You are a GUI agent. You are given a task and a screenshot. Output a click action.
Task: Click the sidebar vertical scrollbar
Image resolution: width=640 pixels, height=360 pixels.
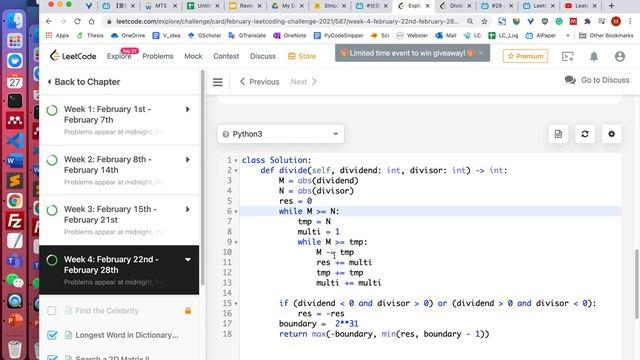[202, 178]
